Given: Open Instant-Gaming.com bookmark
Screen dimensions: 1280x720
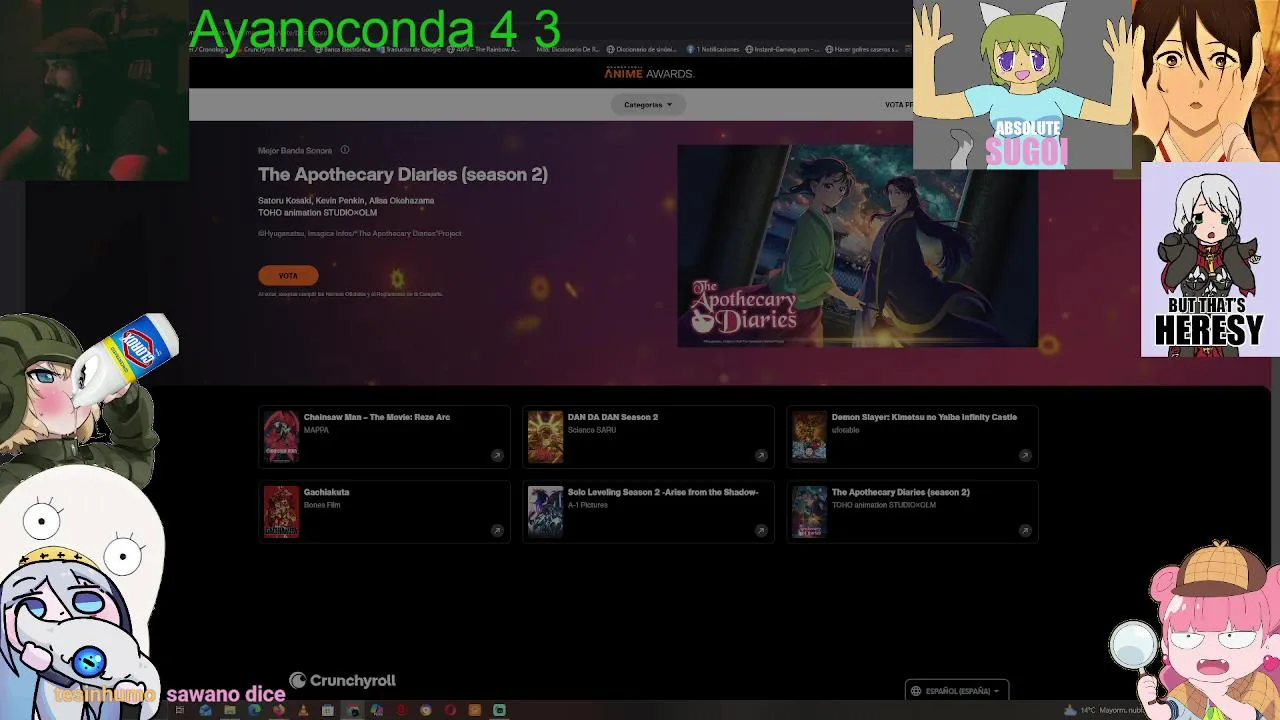Looking at the screenshot, I should click(x=782, y=49).
